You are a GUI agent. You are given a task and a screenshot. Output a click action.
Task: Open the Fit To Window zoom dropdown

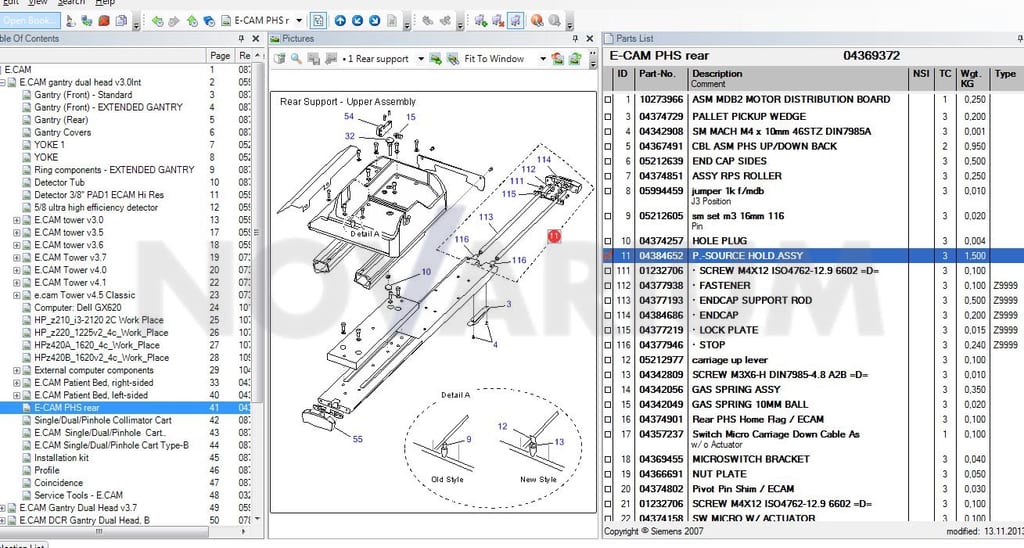click(x=542, y=59)
